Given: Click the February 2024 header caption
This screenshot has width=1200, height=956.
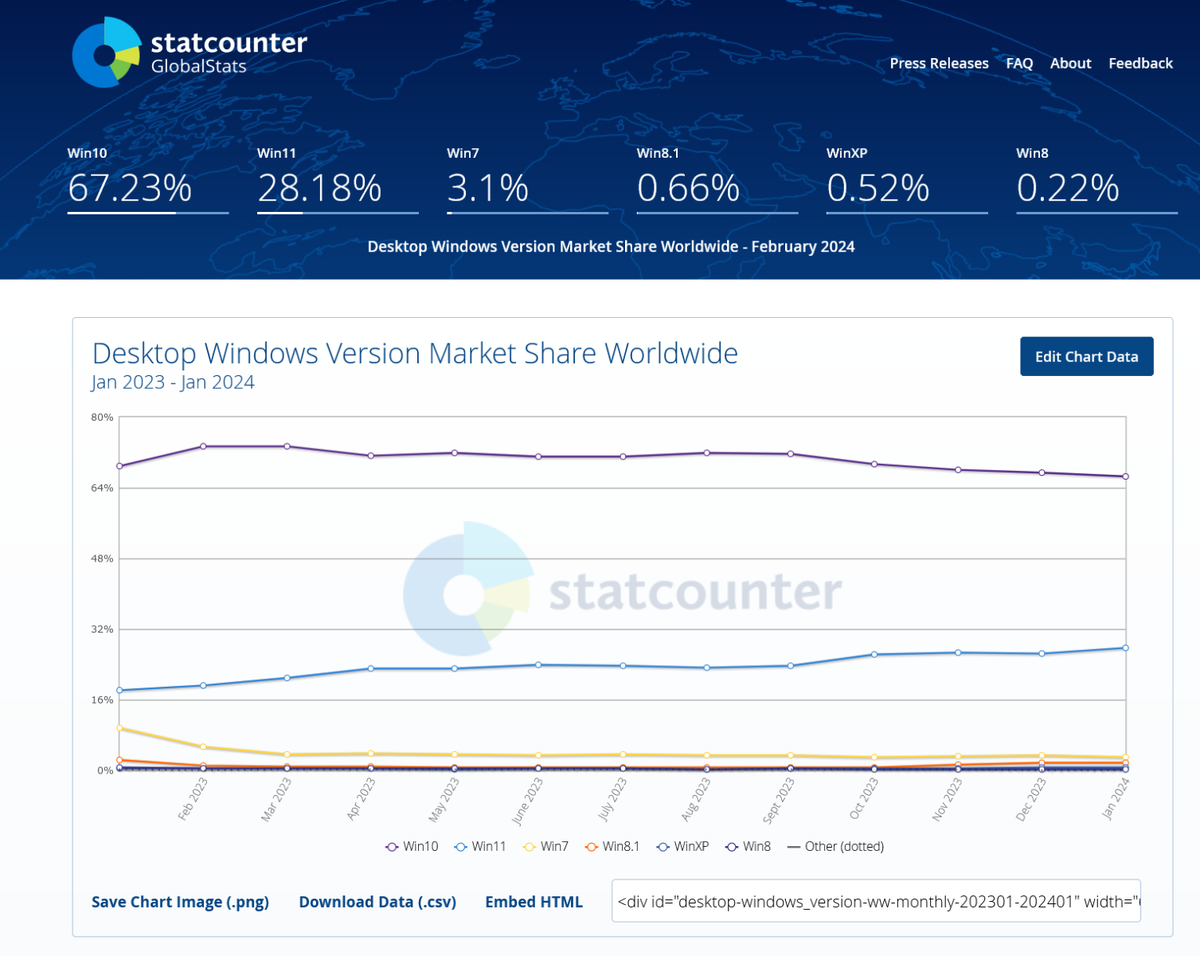Looking at the screenshot, I should (611, 246).
